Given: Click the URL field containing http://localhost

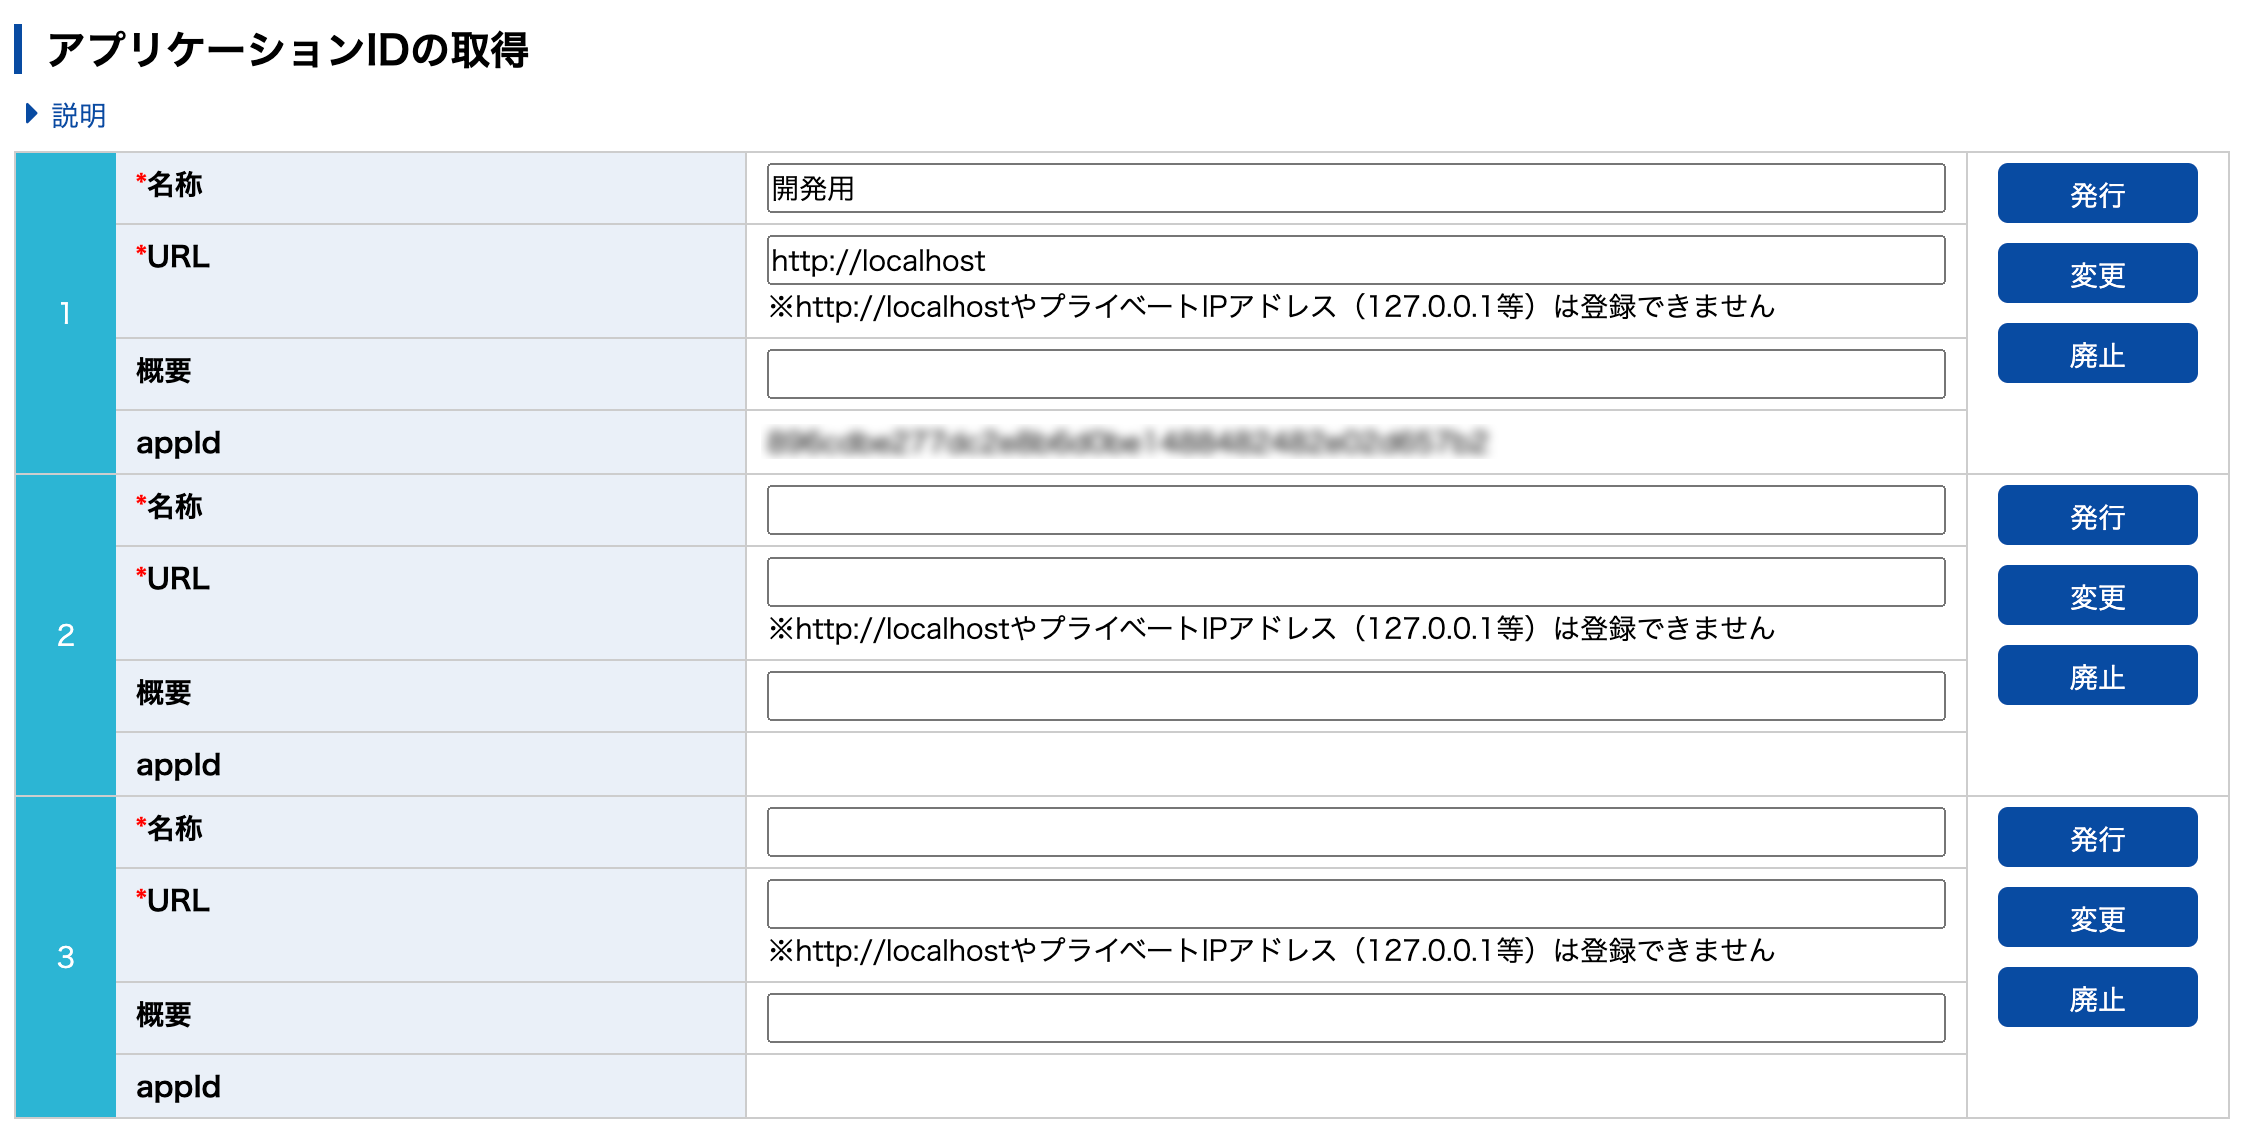Looking at the screenshot, I should point(1355,260).
